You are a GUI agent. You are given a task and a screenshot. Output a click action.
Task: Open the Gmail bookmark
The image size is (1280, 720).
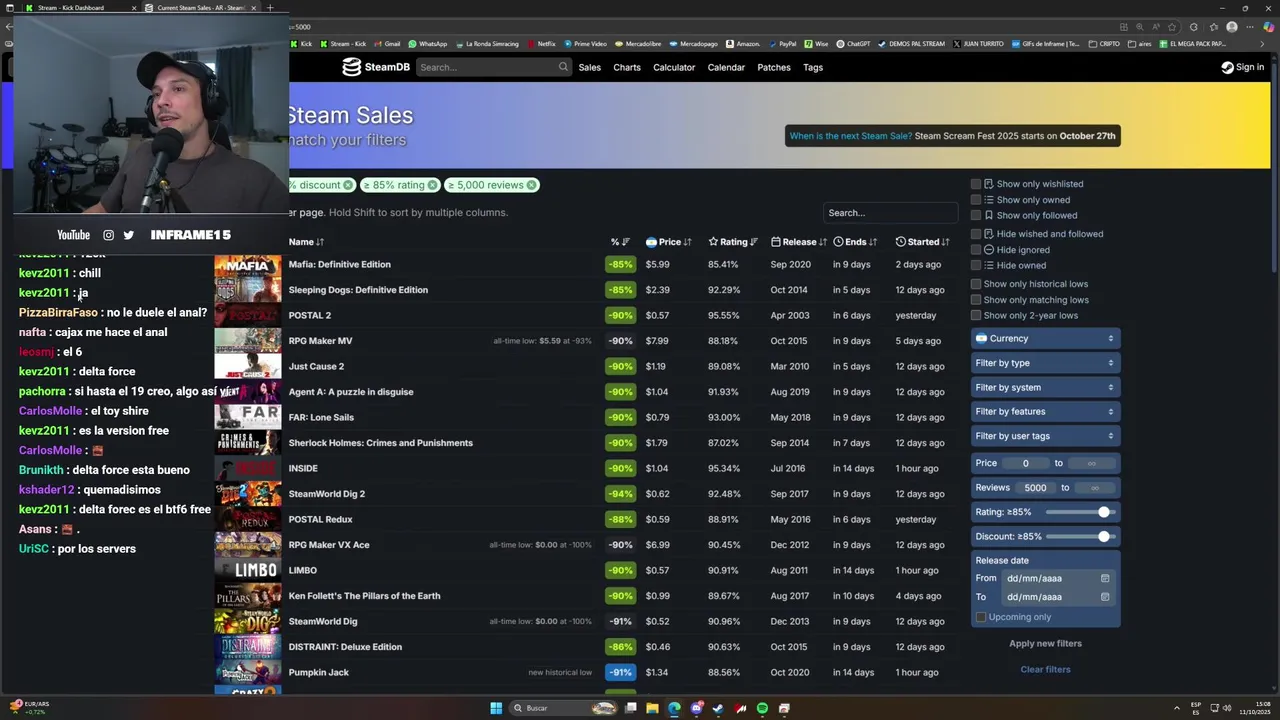pos(387,44)
